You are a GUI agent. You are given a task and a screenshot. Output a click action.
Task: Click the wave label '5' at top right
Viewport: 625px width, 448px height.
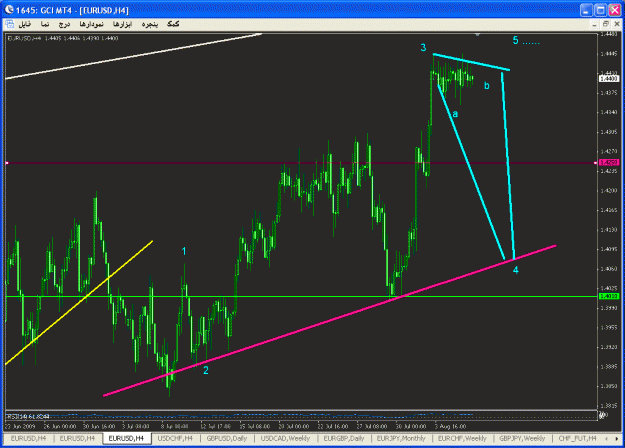(x=515, y=40)
